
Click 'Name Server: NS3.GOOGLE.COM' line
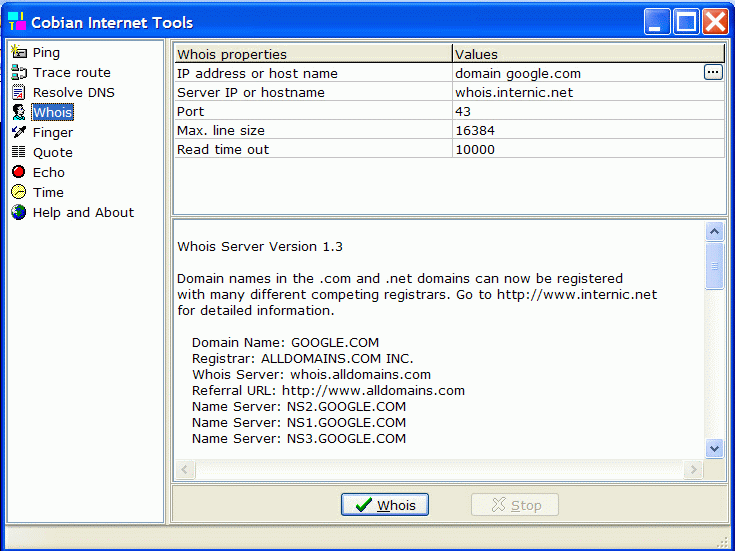click(299, 438)
